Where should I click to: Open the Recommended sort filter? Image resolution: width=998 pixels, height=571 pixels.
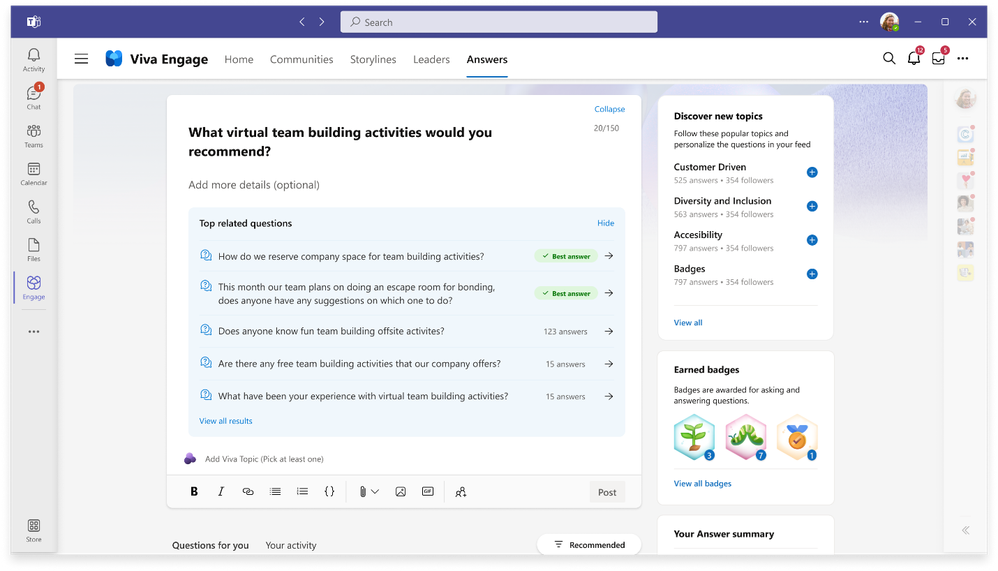point(589,545)
